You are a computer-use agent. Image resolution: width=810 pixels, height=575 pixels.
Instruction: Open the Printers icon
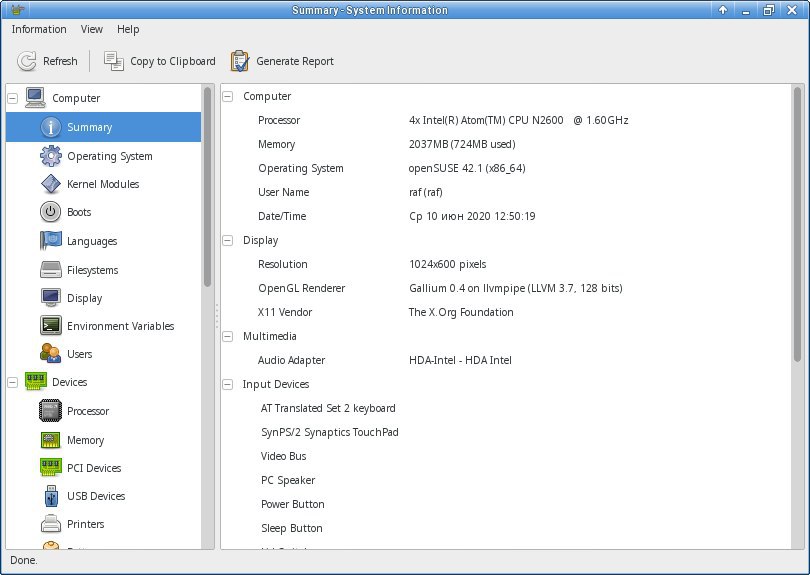pyautogui.click(x=51, y=524)
